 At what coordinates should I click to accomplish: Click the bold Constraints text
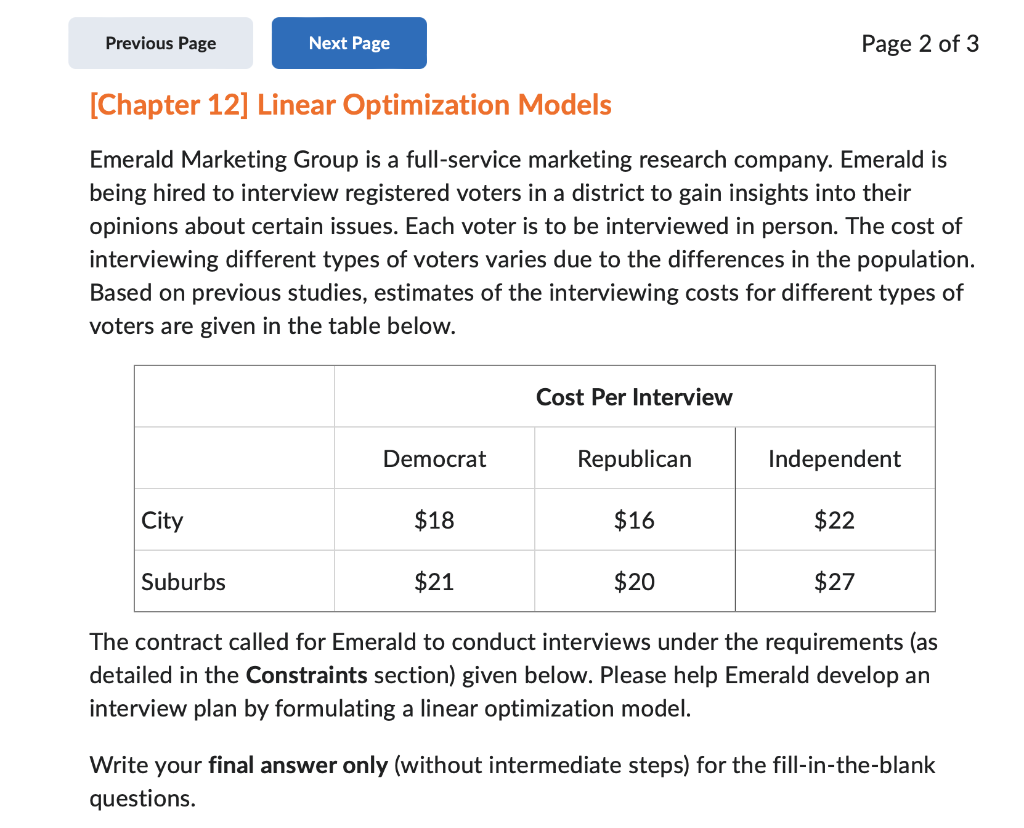(x=306, y=675)
